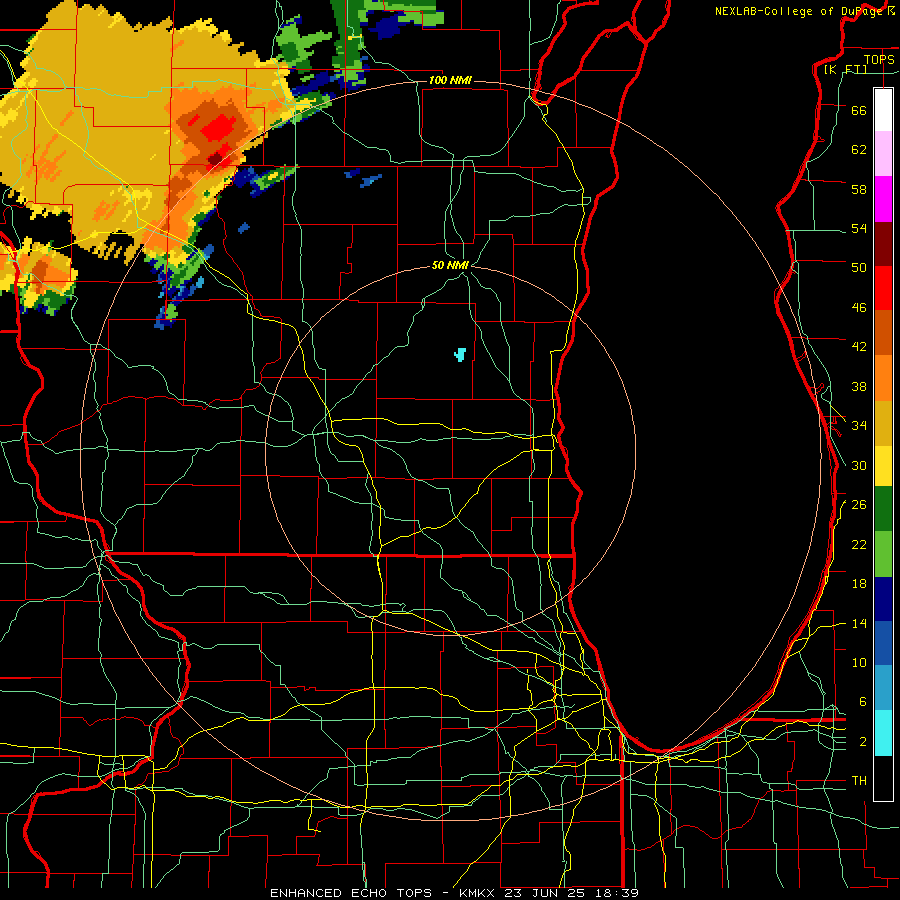Select the bright red legend swatch
900x900 pixels.
(883, 288)
